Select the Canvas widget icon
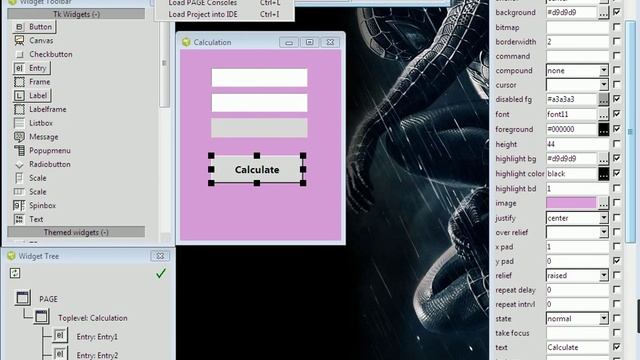Viewport: 640px width, 360px height. tap(19, 40)
